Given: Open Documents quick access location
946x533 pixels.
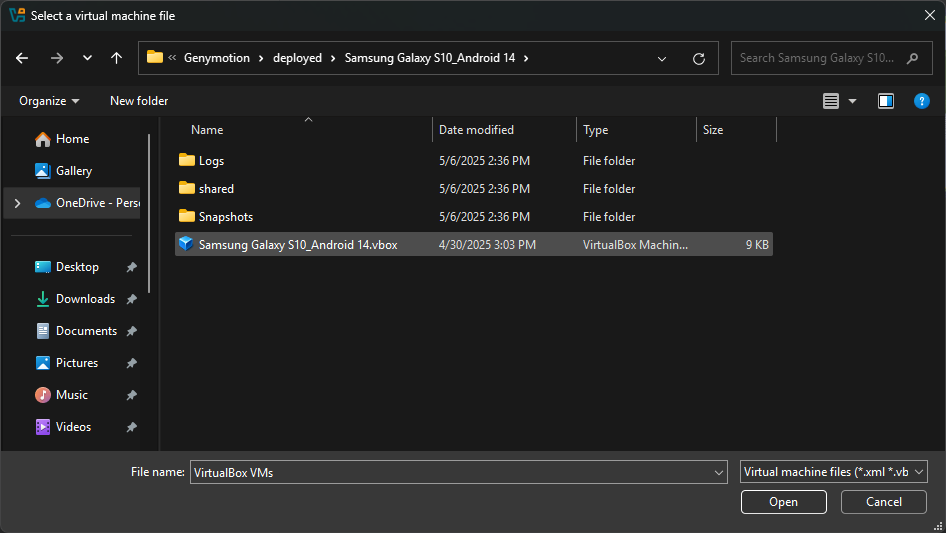Looking at the screenshot, I should pos(86,331).
